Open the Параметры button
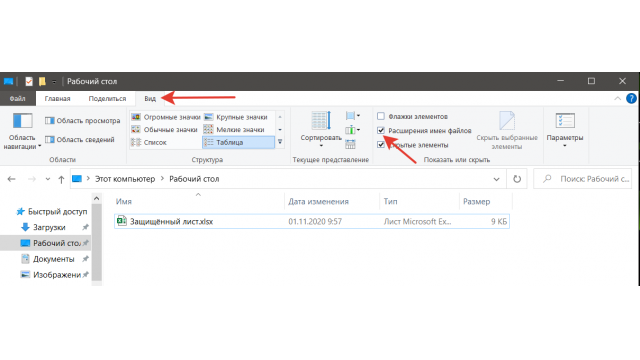Screen dimensions: 640x360 [565, 131]
